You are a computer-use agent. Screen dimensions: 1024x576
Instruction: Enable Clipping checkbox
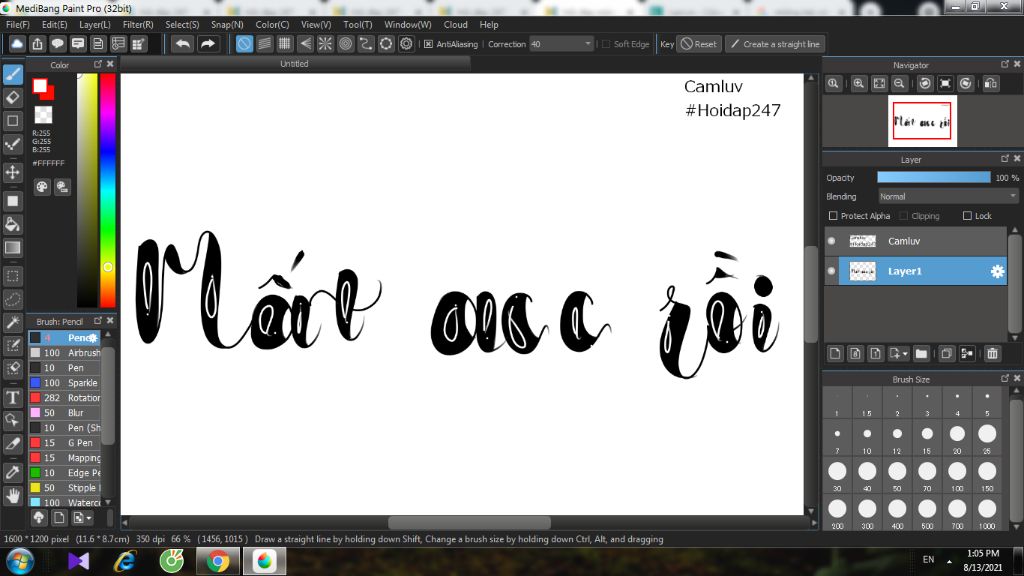pyautogui.click(x=904, y=216)
